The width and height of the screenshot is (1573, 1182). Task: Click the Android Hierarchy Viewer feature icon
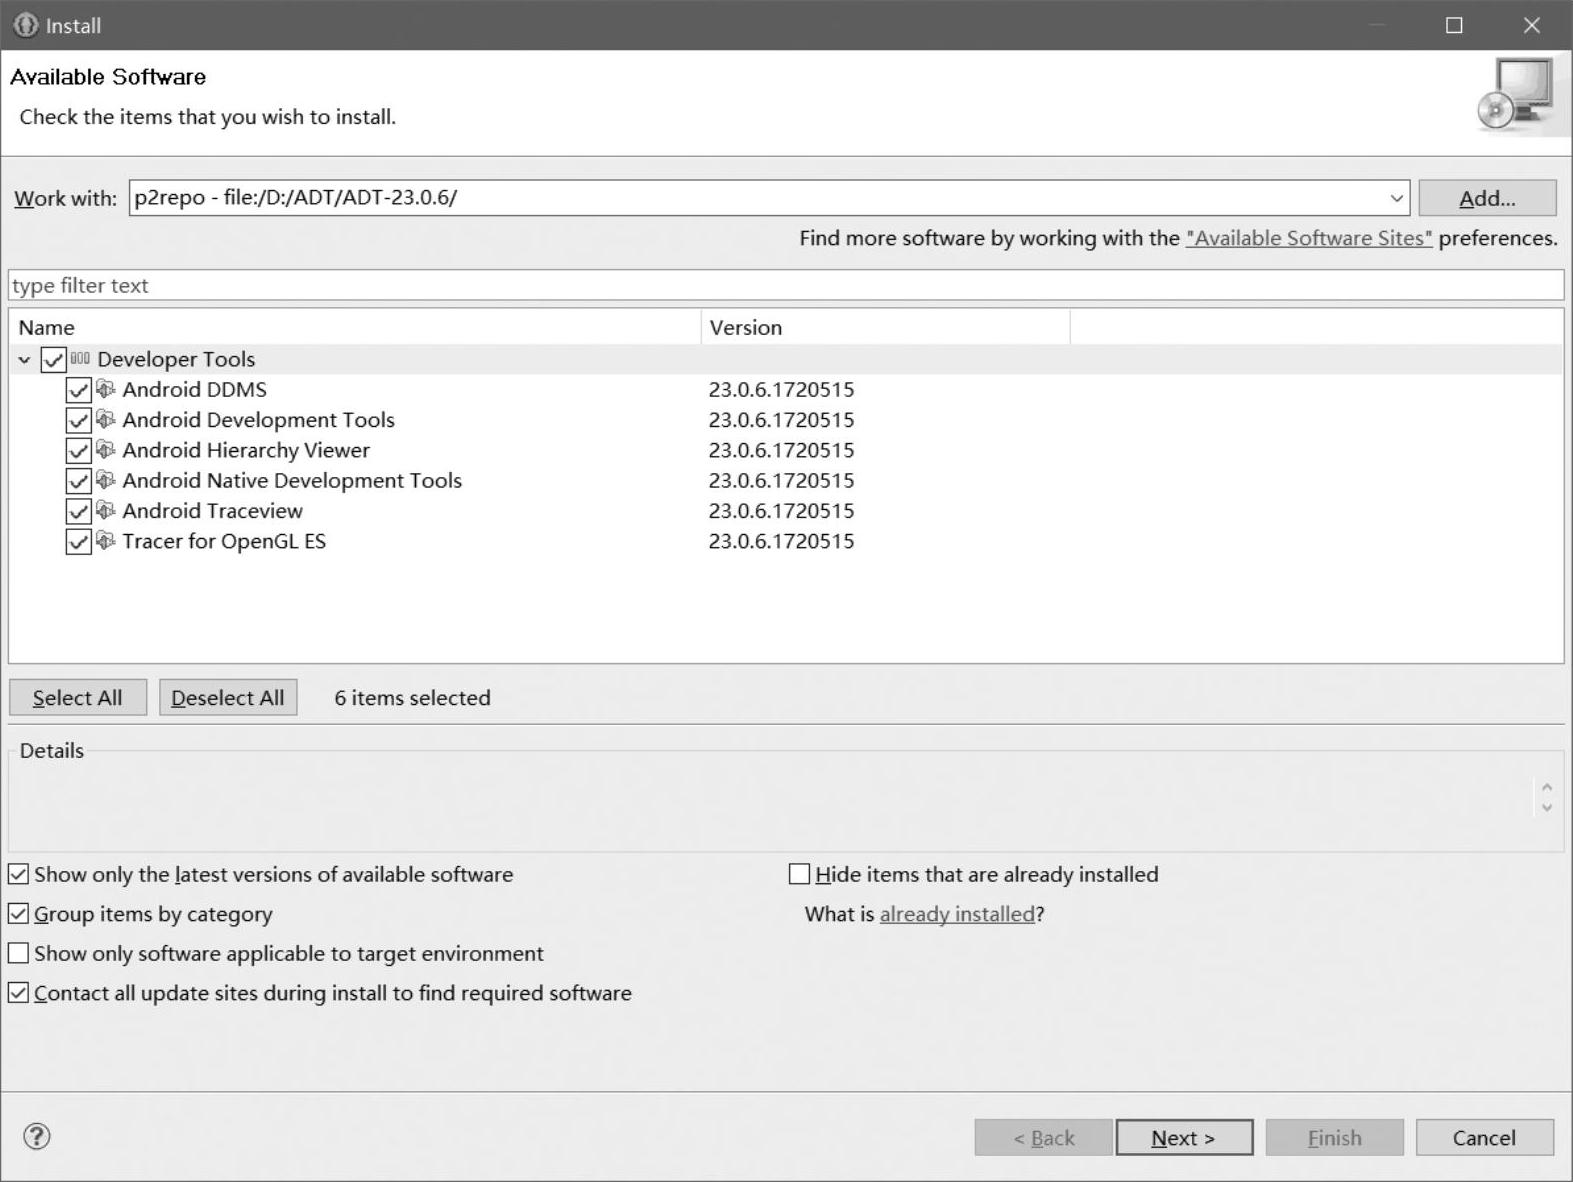[x=106, y=450]
